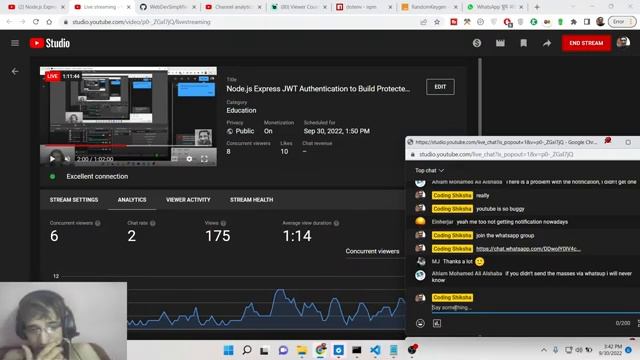Viewport: 640px width, 360px height.
Task: Show hidden system tray icons chevron
Action: [x=544, y=350]
